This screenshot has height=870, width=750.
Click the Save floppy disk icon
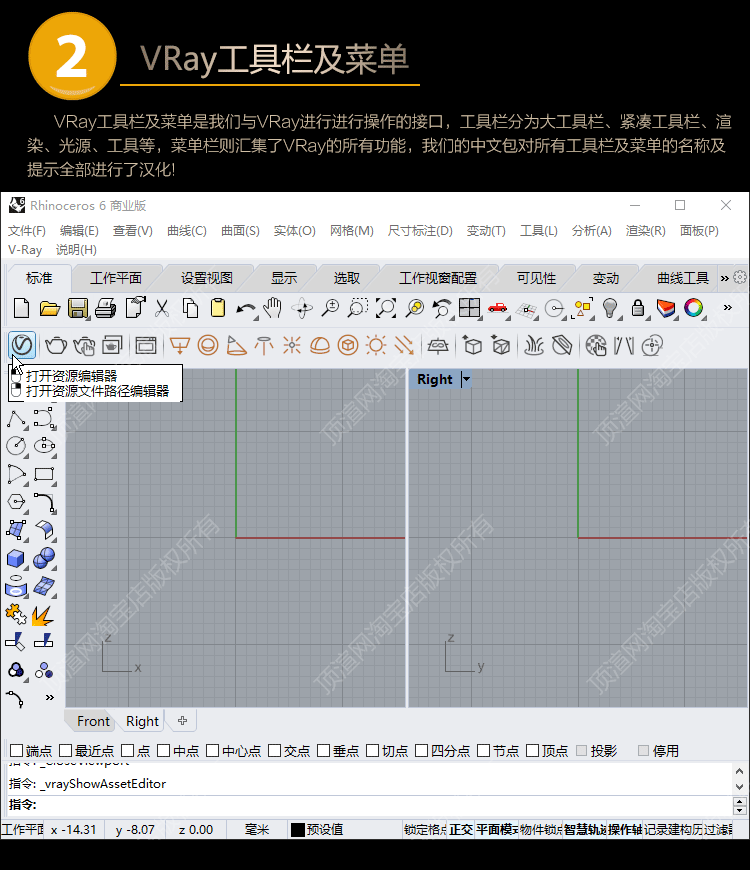(x=78, y=308)
